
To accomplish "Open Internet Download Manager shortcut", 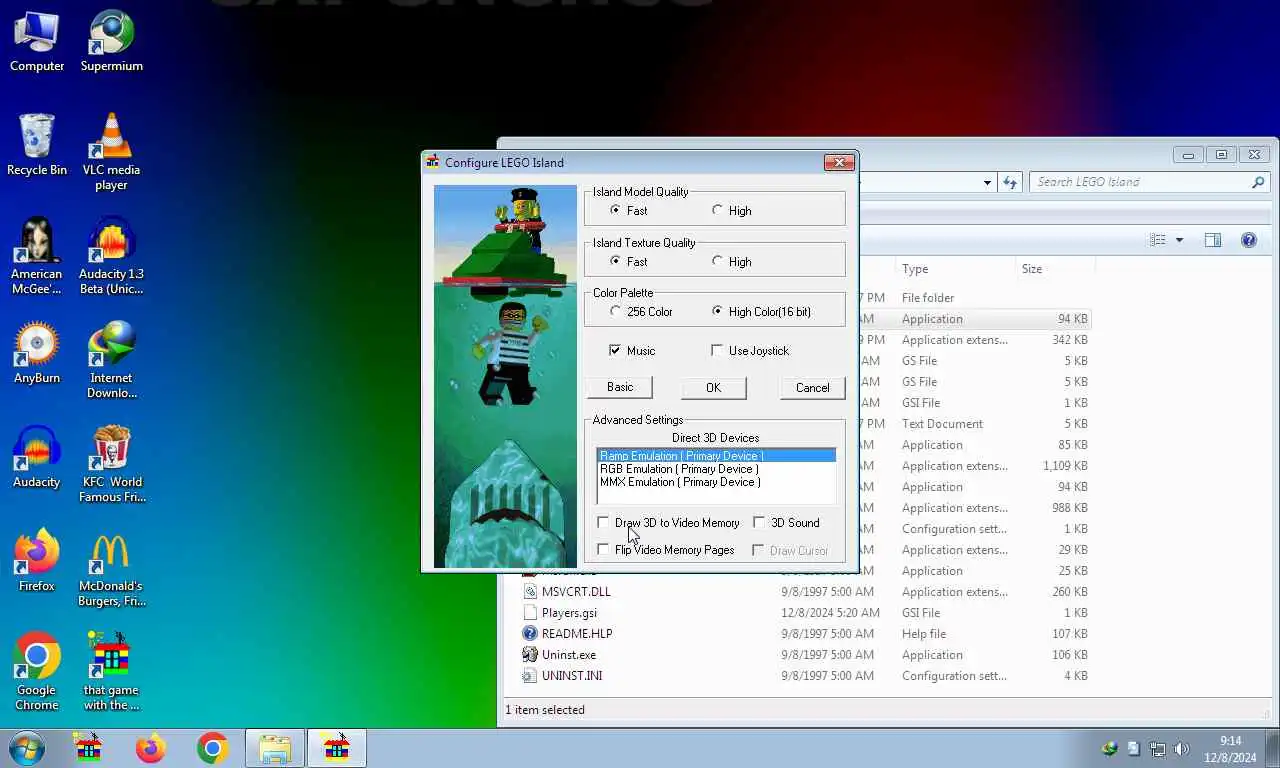I will click(111, 361).
